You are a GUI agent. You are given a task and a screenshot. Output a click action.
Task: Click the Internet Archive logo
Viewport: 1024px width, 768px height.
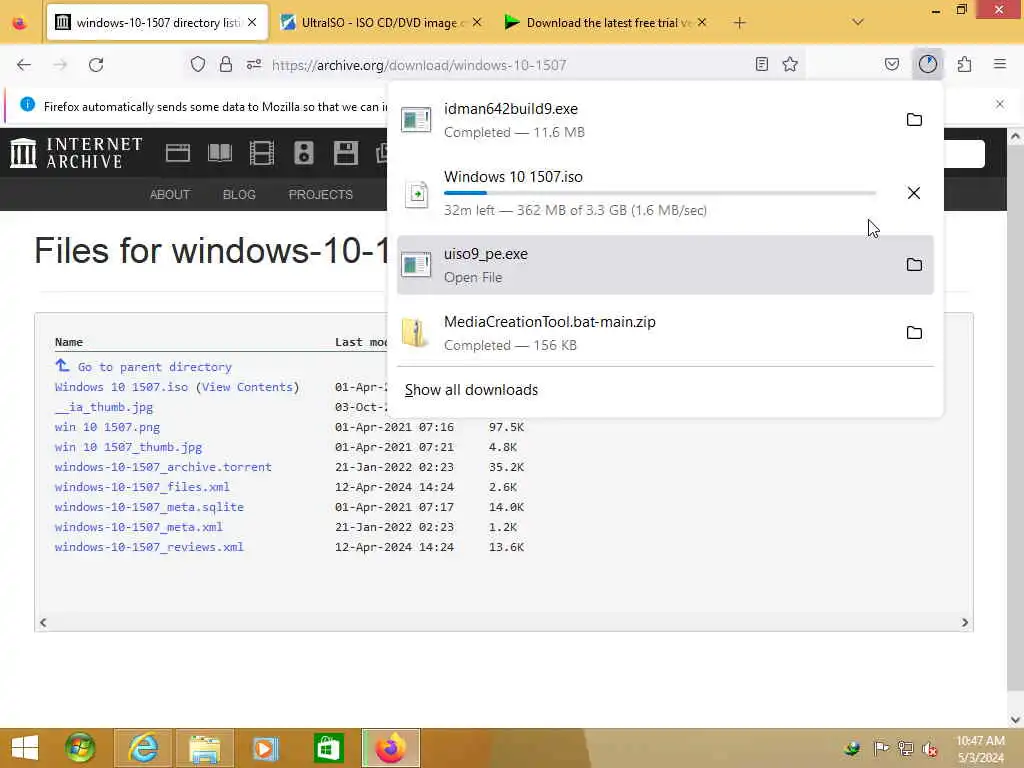coord(76,153)
